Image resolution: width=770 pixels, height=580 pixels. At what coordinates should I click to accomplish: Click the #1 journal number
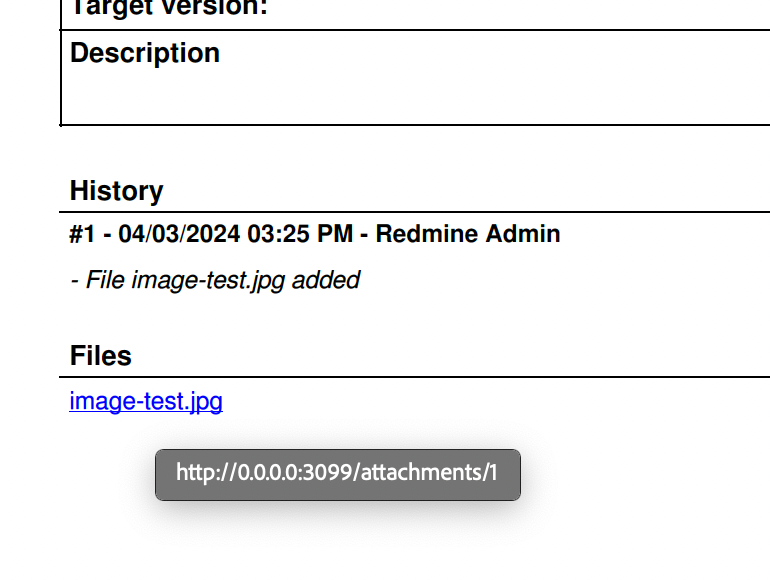tap(82, 234)
